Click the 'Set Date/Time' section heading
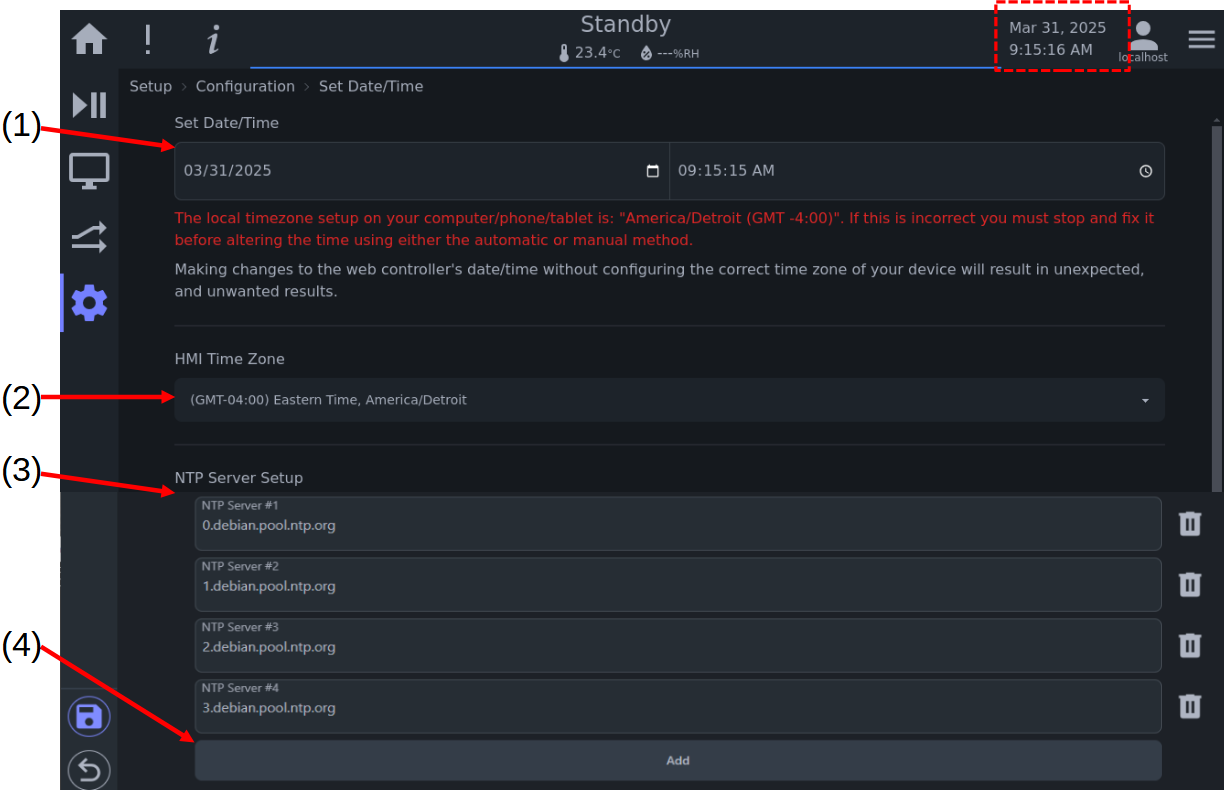The width and height of the screenshot is (1224, 790). pyautogui.click(x=227, y=123)
